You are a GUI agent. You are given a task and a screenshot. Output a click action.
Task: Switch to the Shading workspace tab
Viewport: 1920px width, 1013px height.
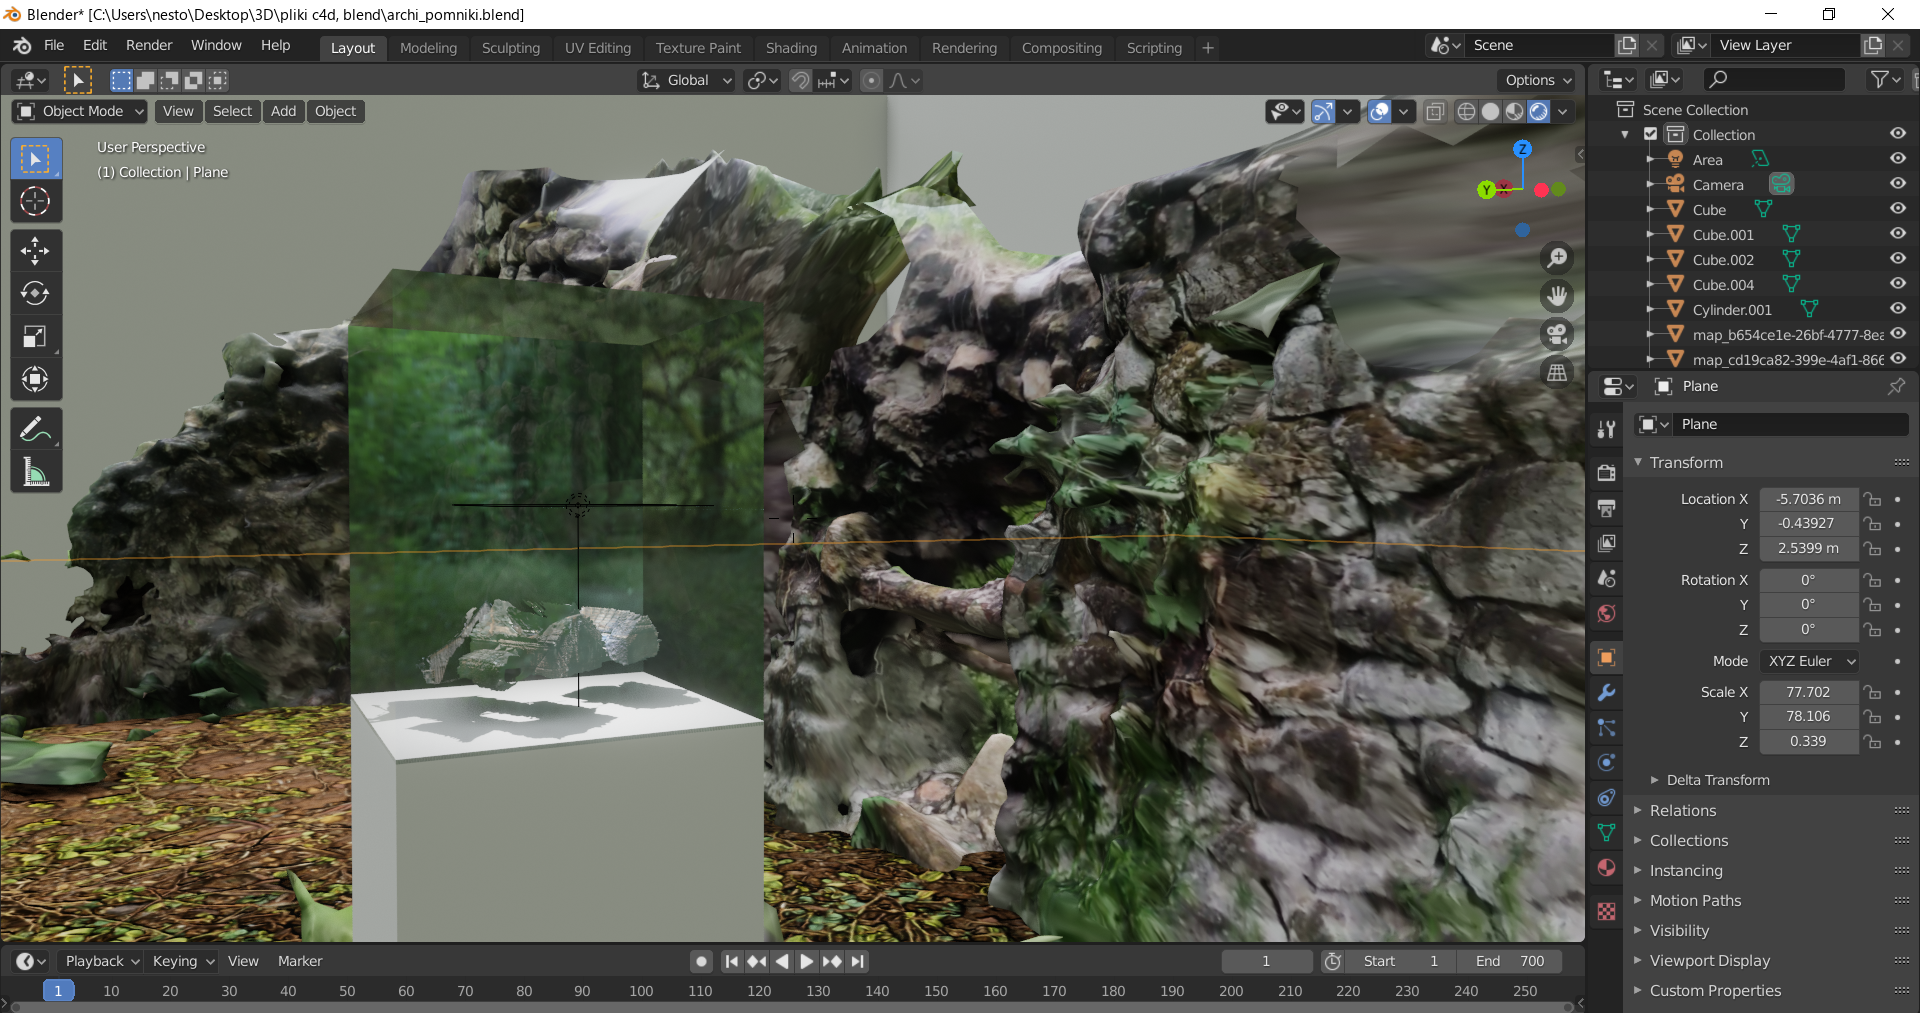[790, 47]
